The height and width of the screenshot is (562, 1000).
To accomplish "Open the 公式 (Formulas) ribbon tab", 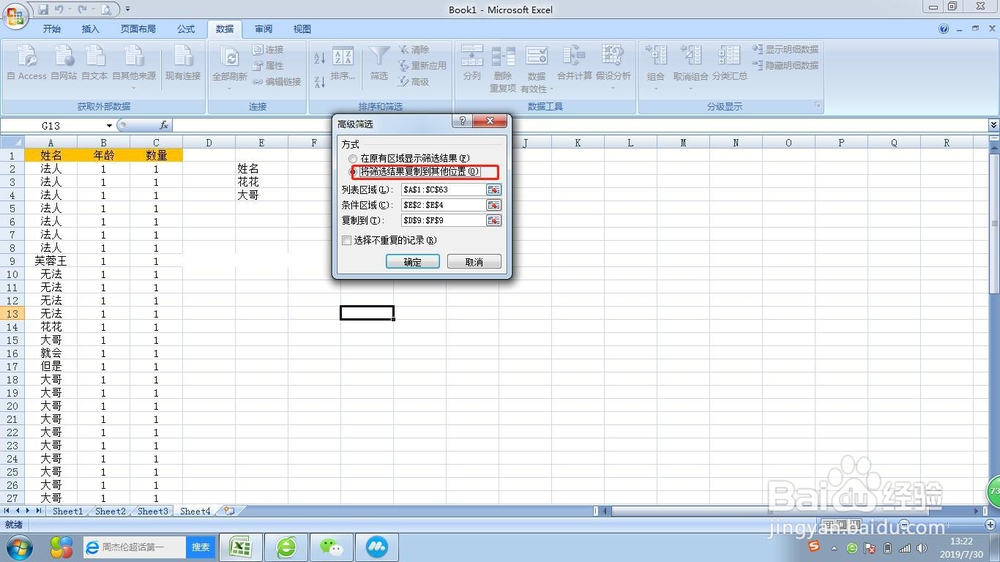I will click(x=186, y=29).
